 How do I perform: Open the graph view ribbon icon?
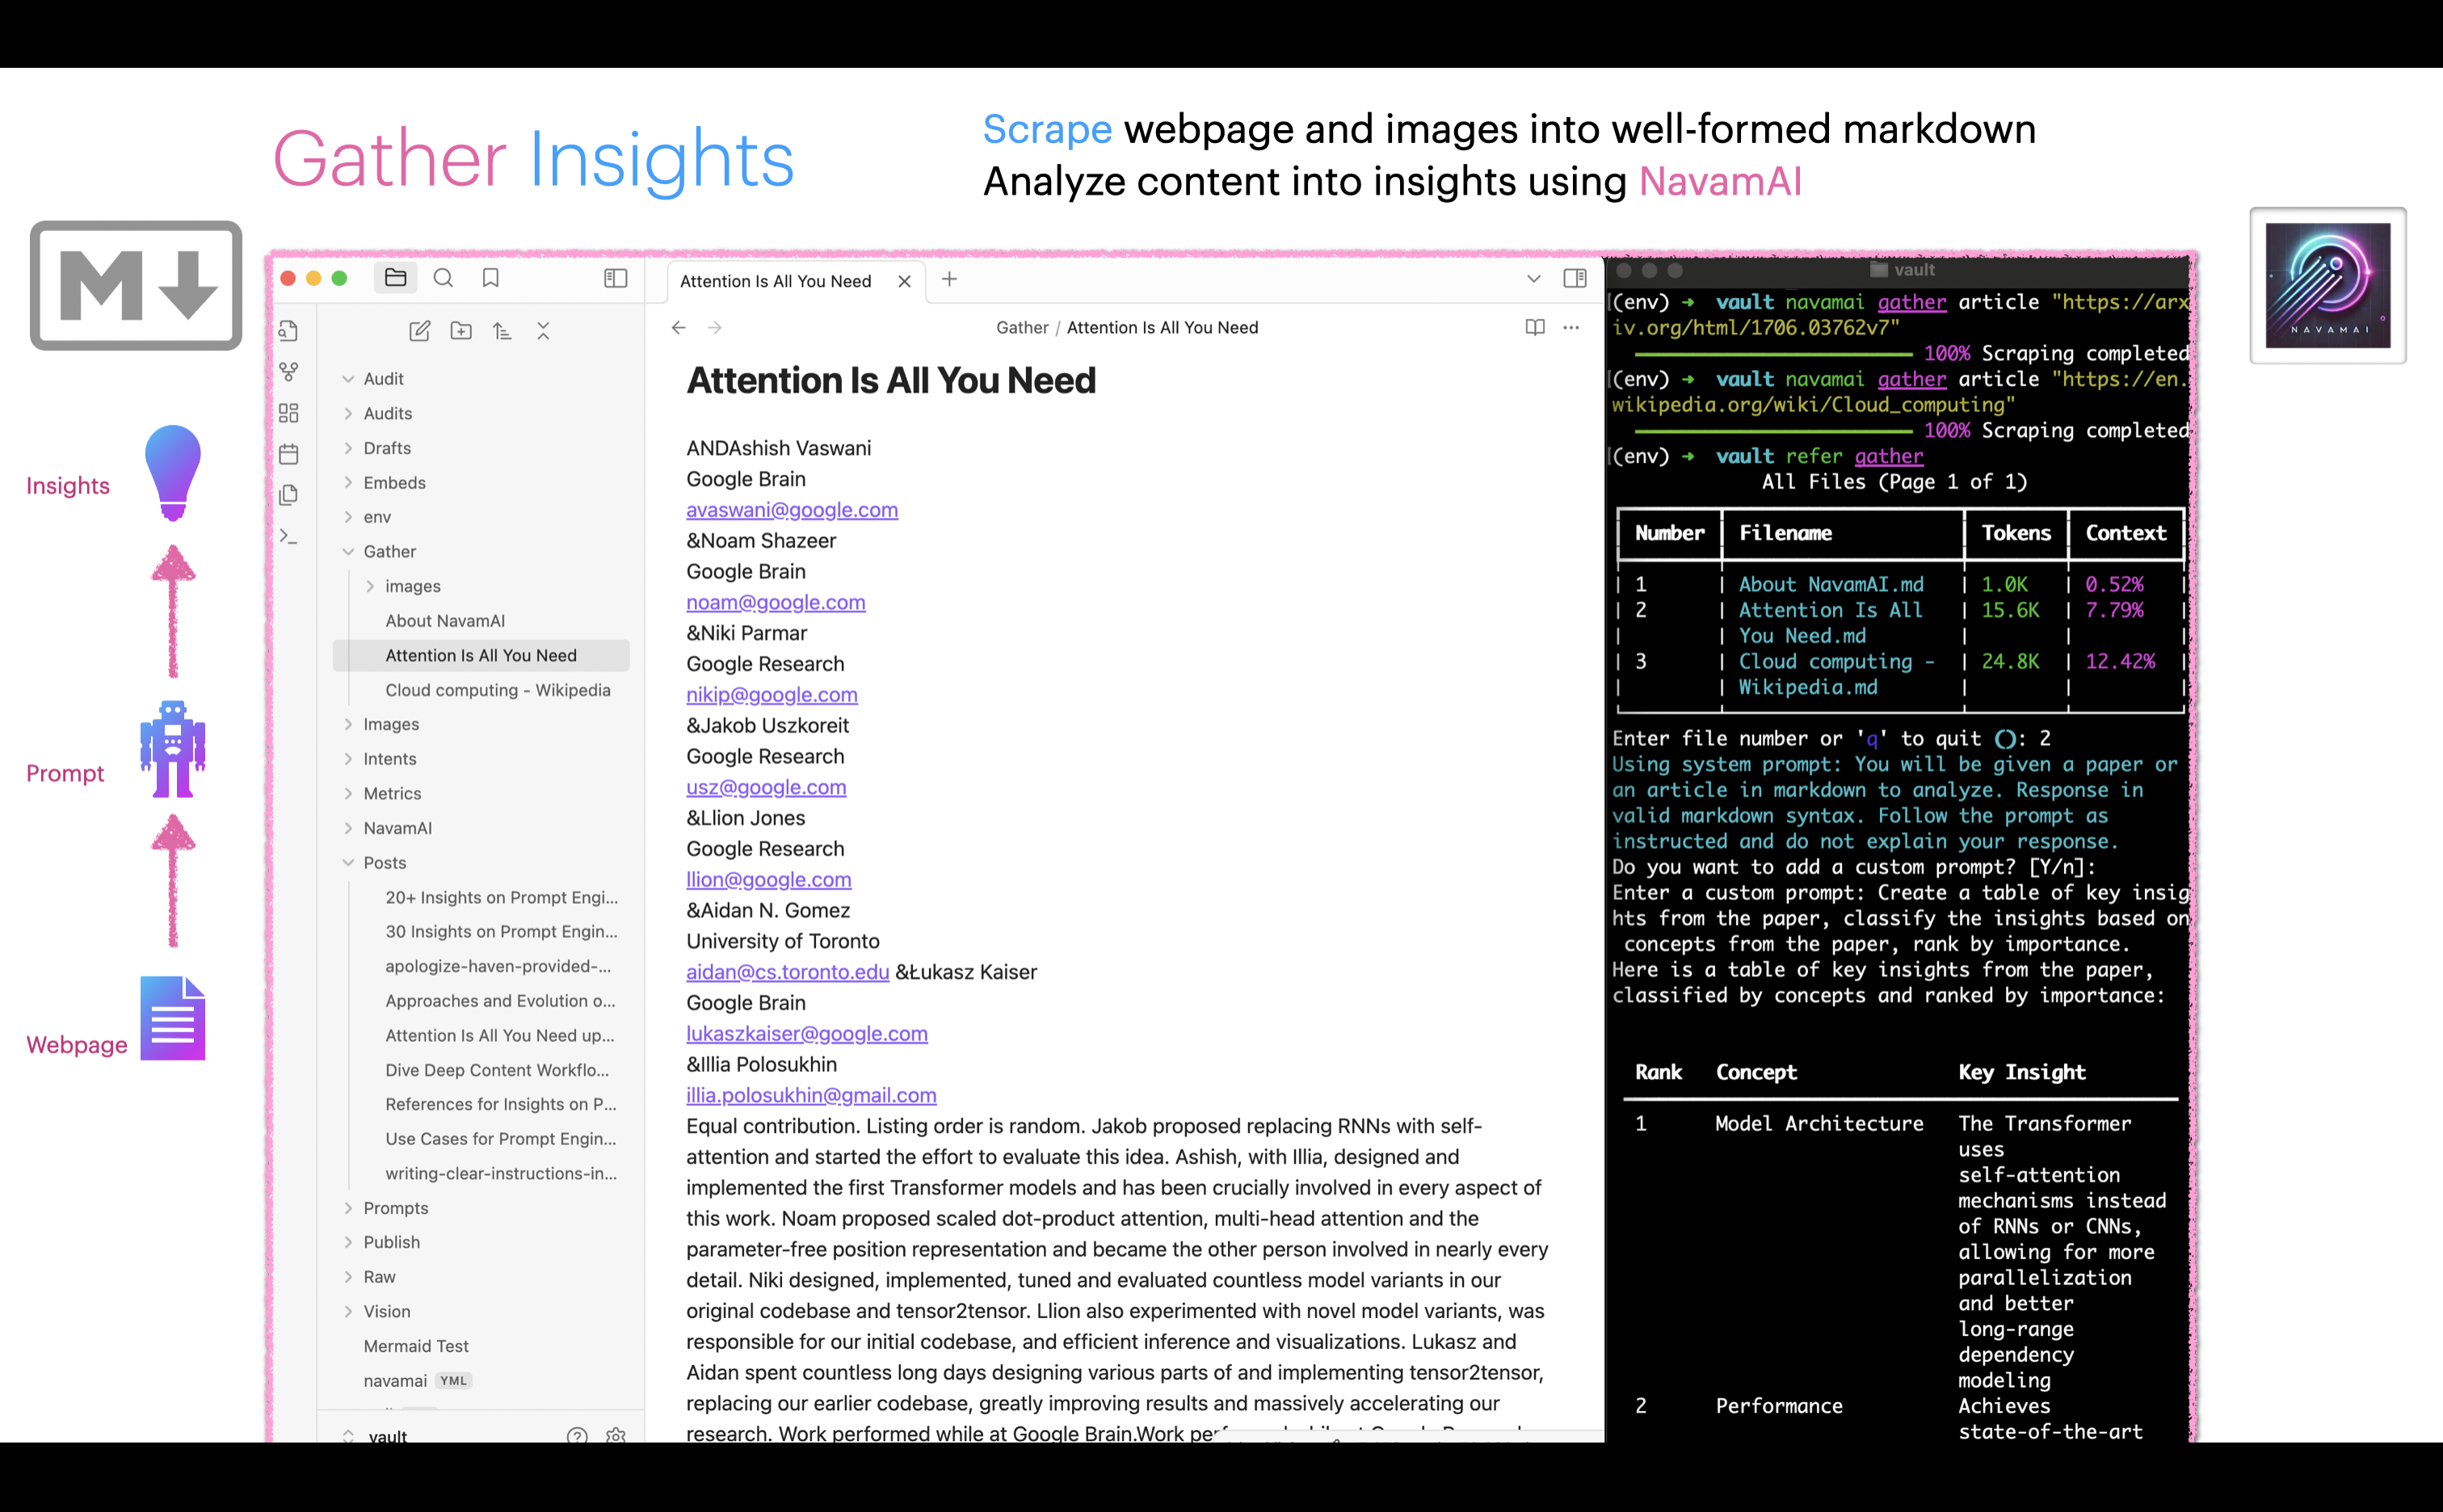click(289, 372)
